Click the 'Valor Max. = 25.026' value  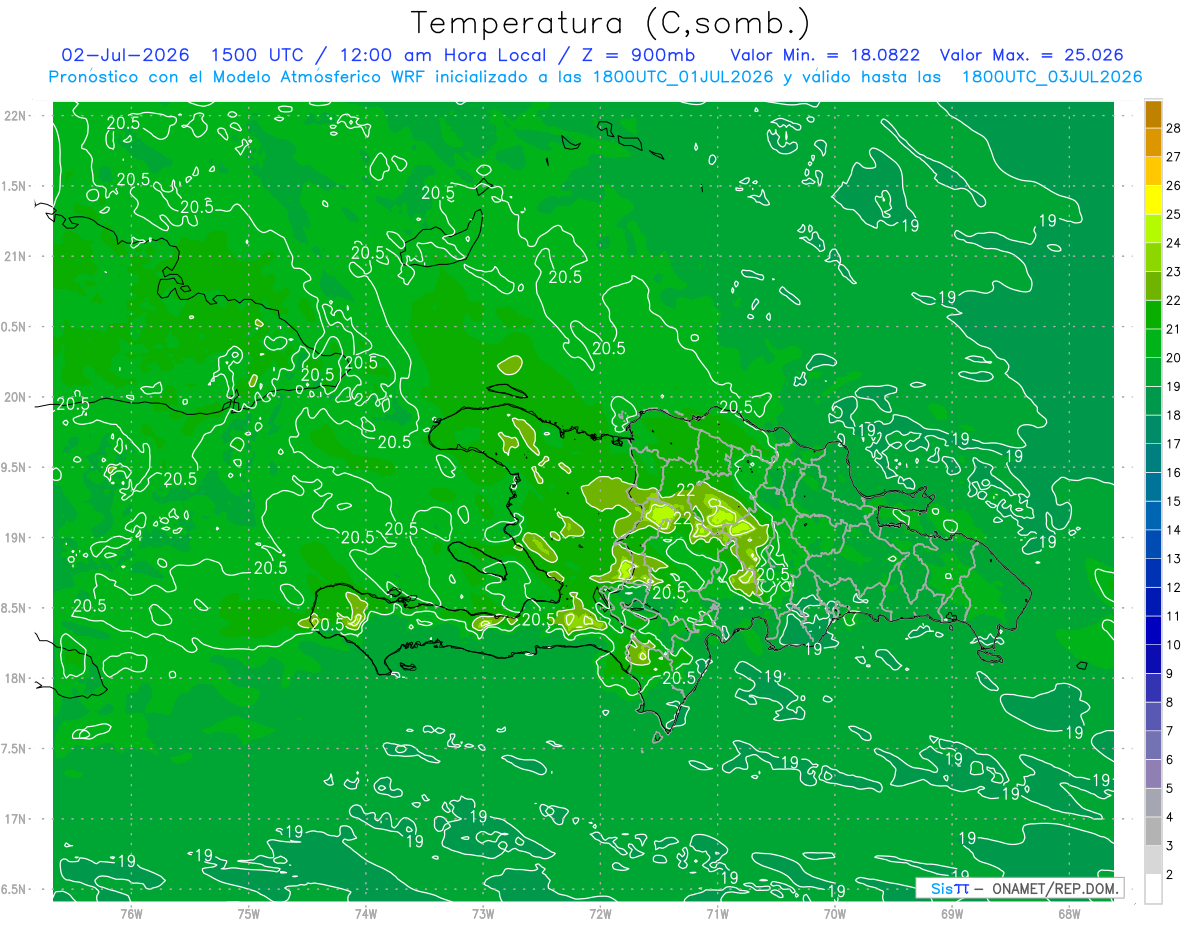point(1031,55)
